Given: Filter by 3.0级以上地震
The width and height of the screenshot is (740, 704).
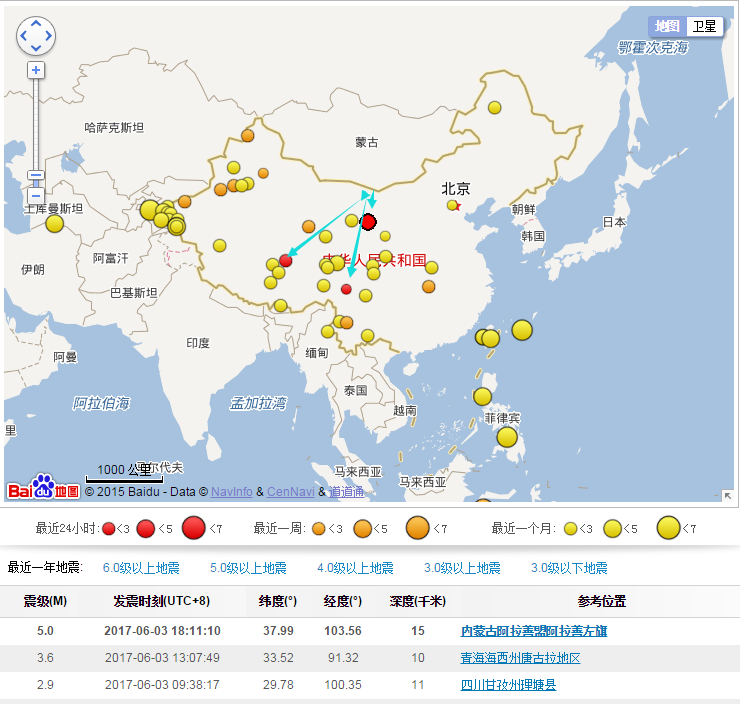Looking at the screenshot, I should tap(462, 568).
